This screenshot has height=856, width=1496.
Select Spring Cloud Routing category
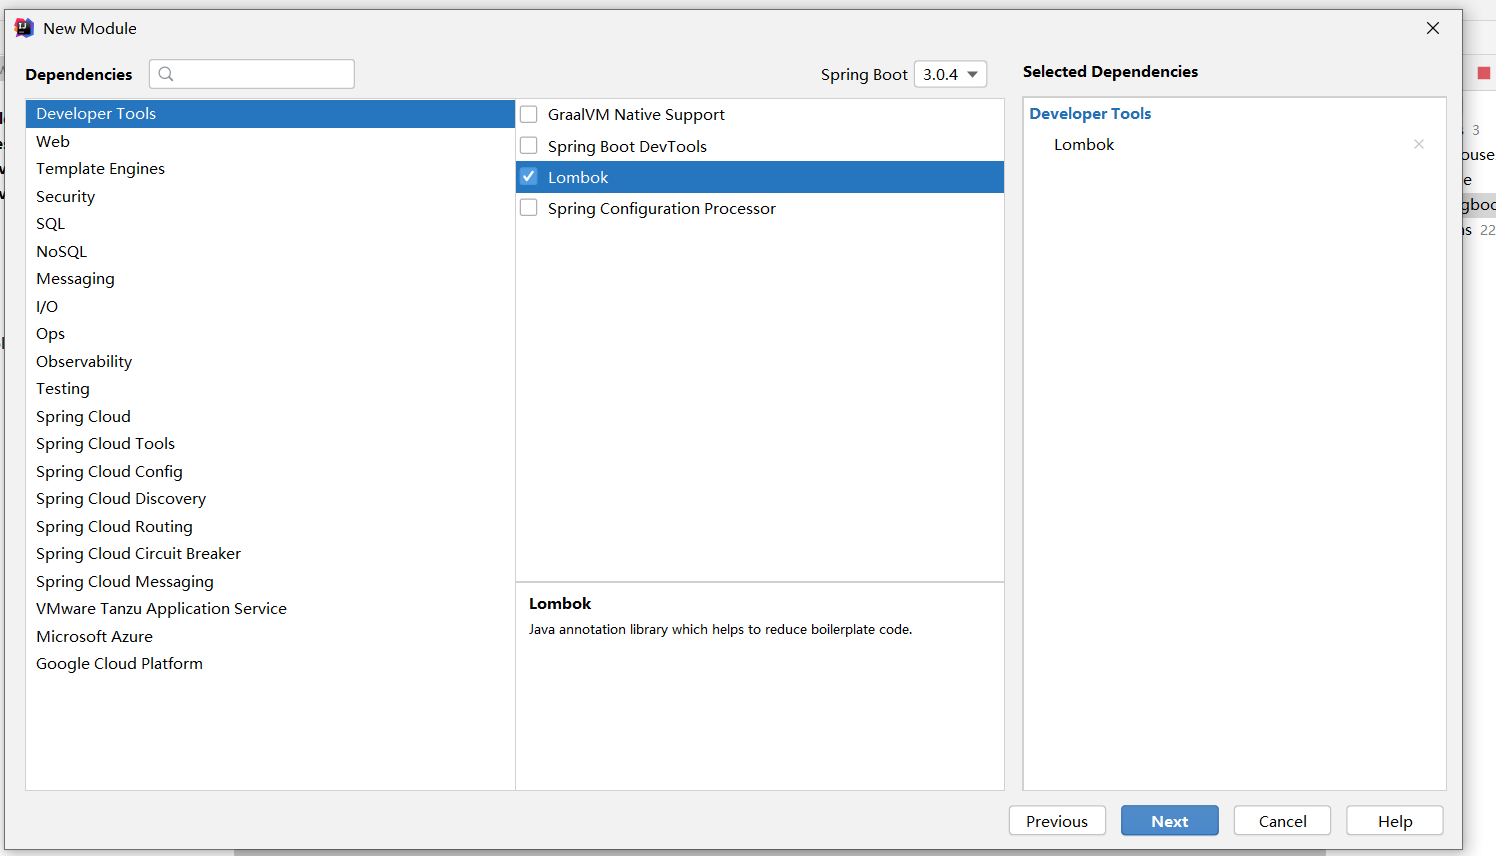[x=114, y=527]
